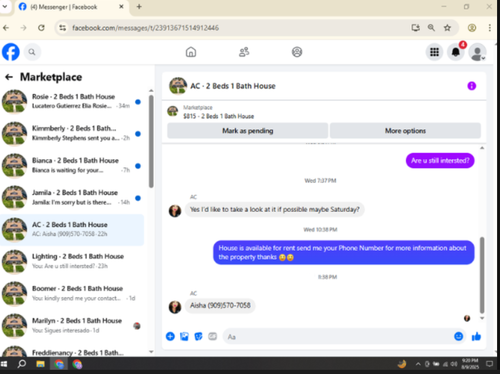Open the taskbar clock and date

(470, 364)
